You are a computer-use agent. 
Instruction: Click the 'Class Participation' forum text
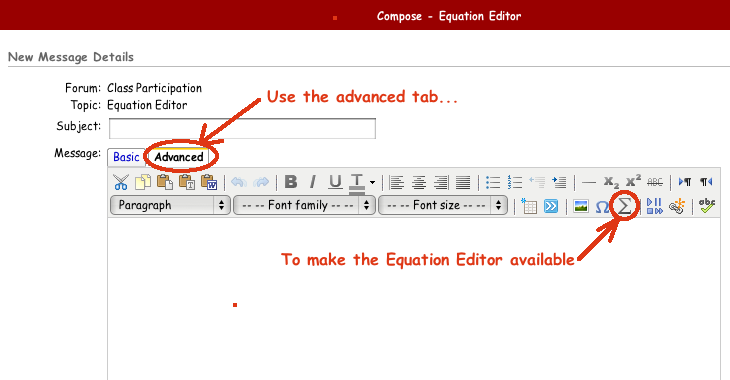tap(155, 88)
